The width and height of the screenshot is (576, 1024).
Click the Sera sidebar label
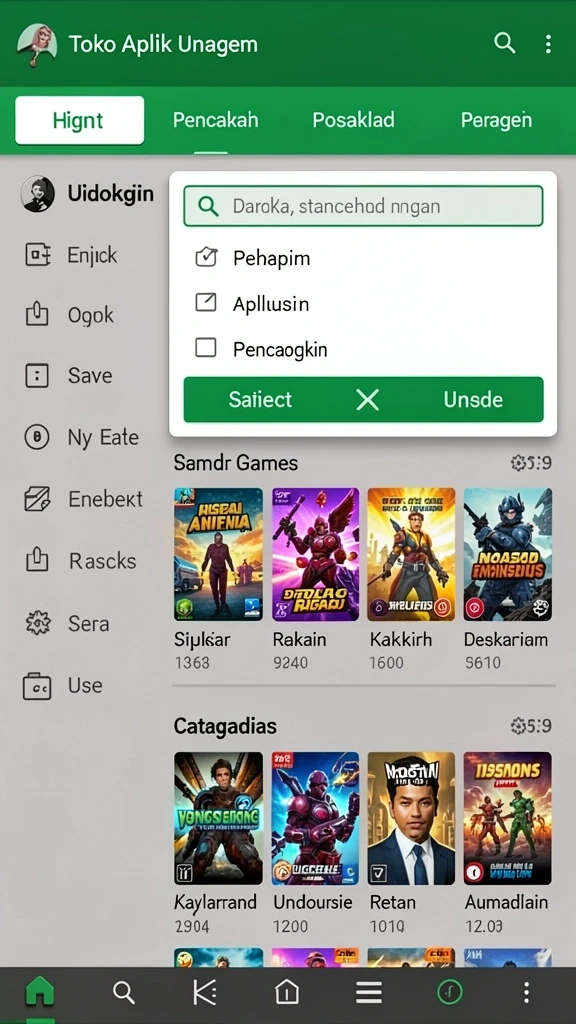click(88, 623)
